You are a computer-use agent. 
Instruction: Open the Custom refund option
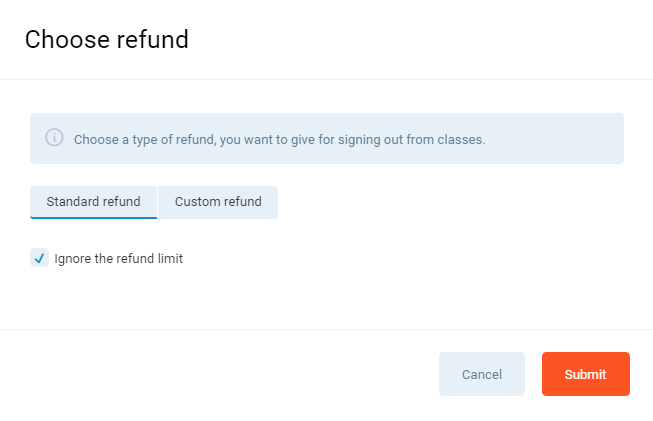tap(218, 202)
